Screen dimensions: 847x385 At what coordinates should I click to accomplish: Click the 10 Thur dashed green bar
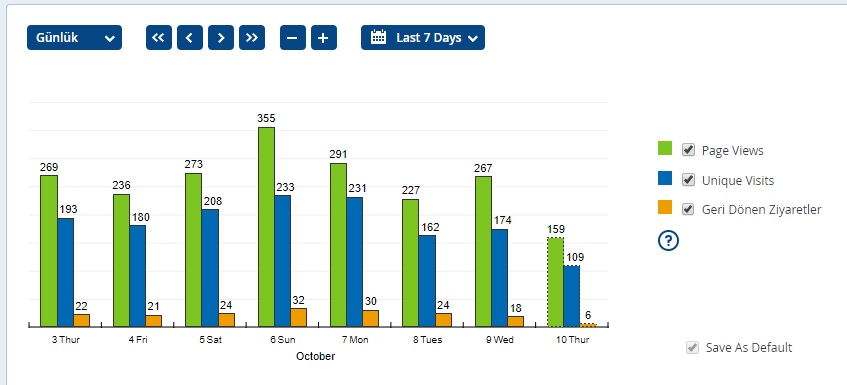(555, 282)
